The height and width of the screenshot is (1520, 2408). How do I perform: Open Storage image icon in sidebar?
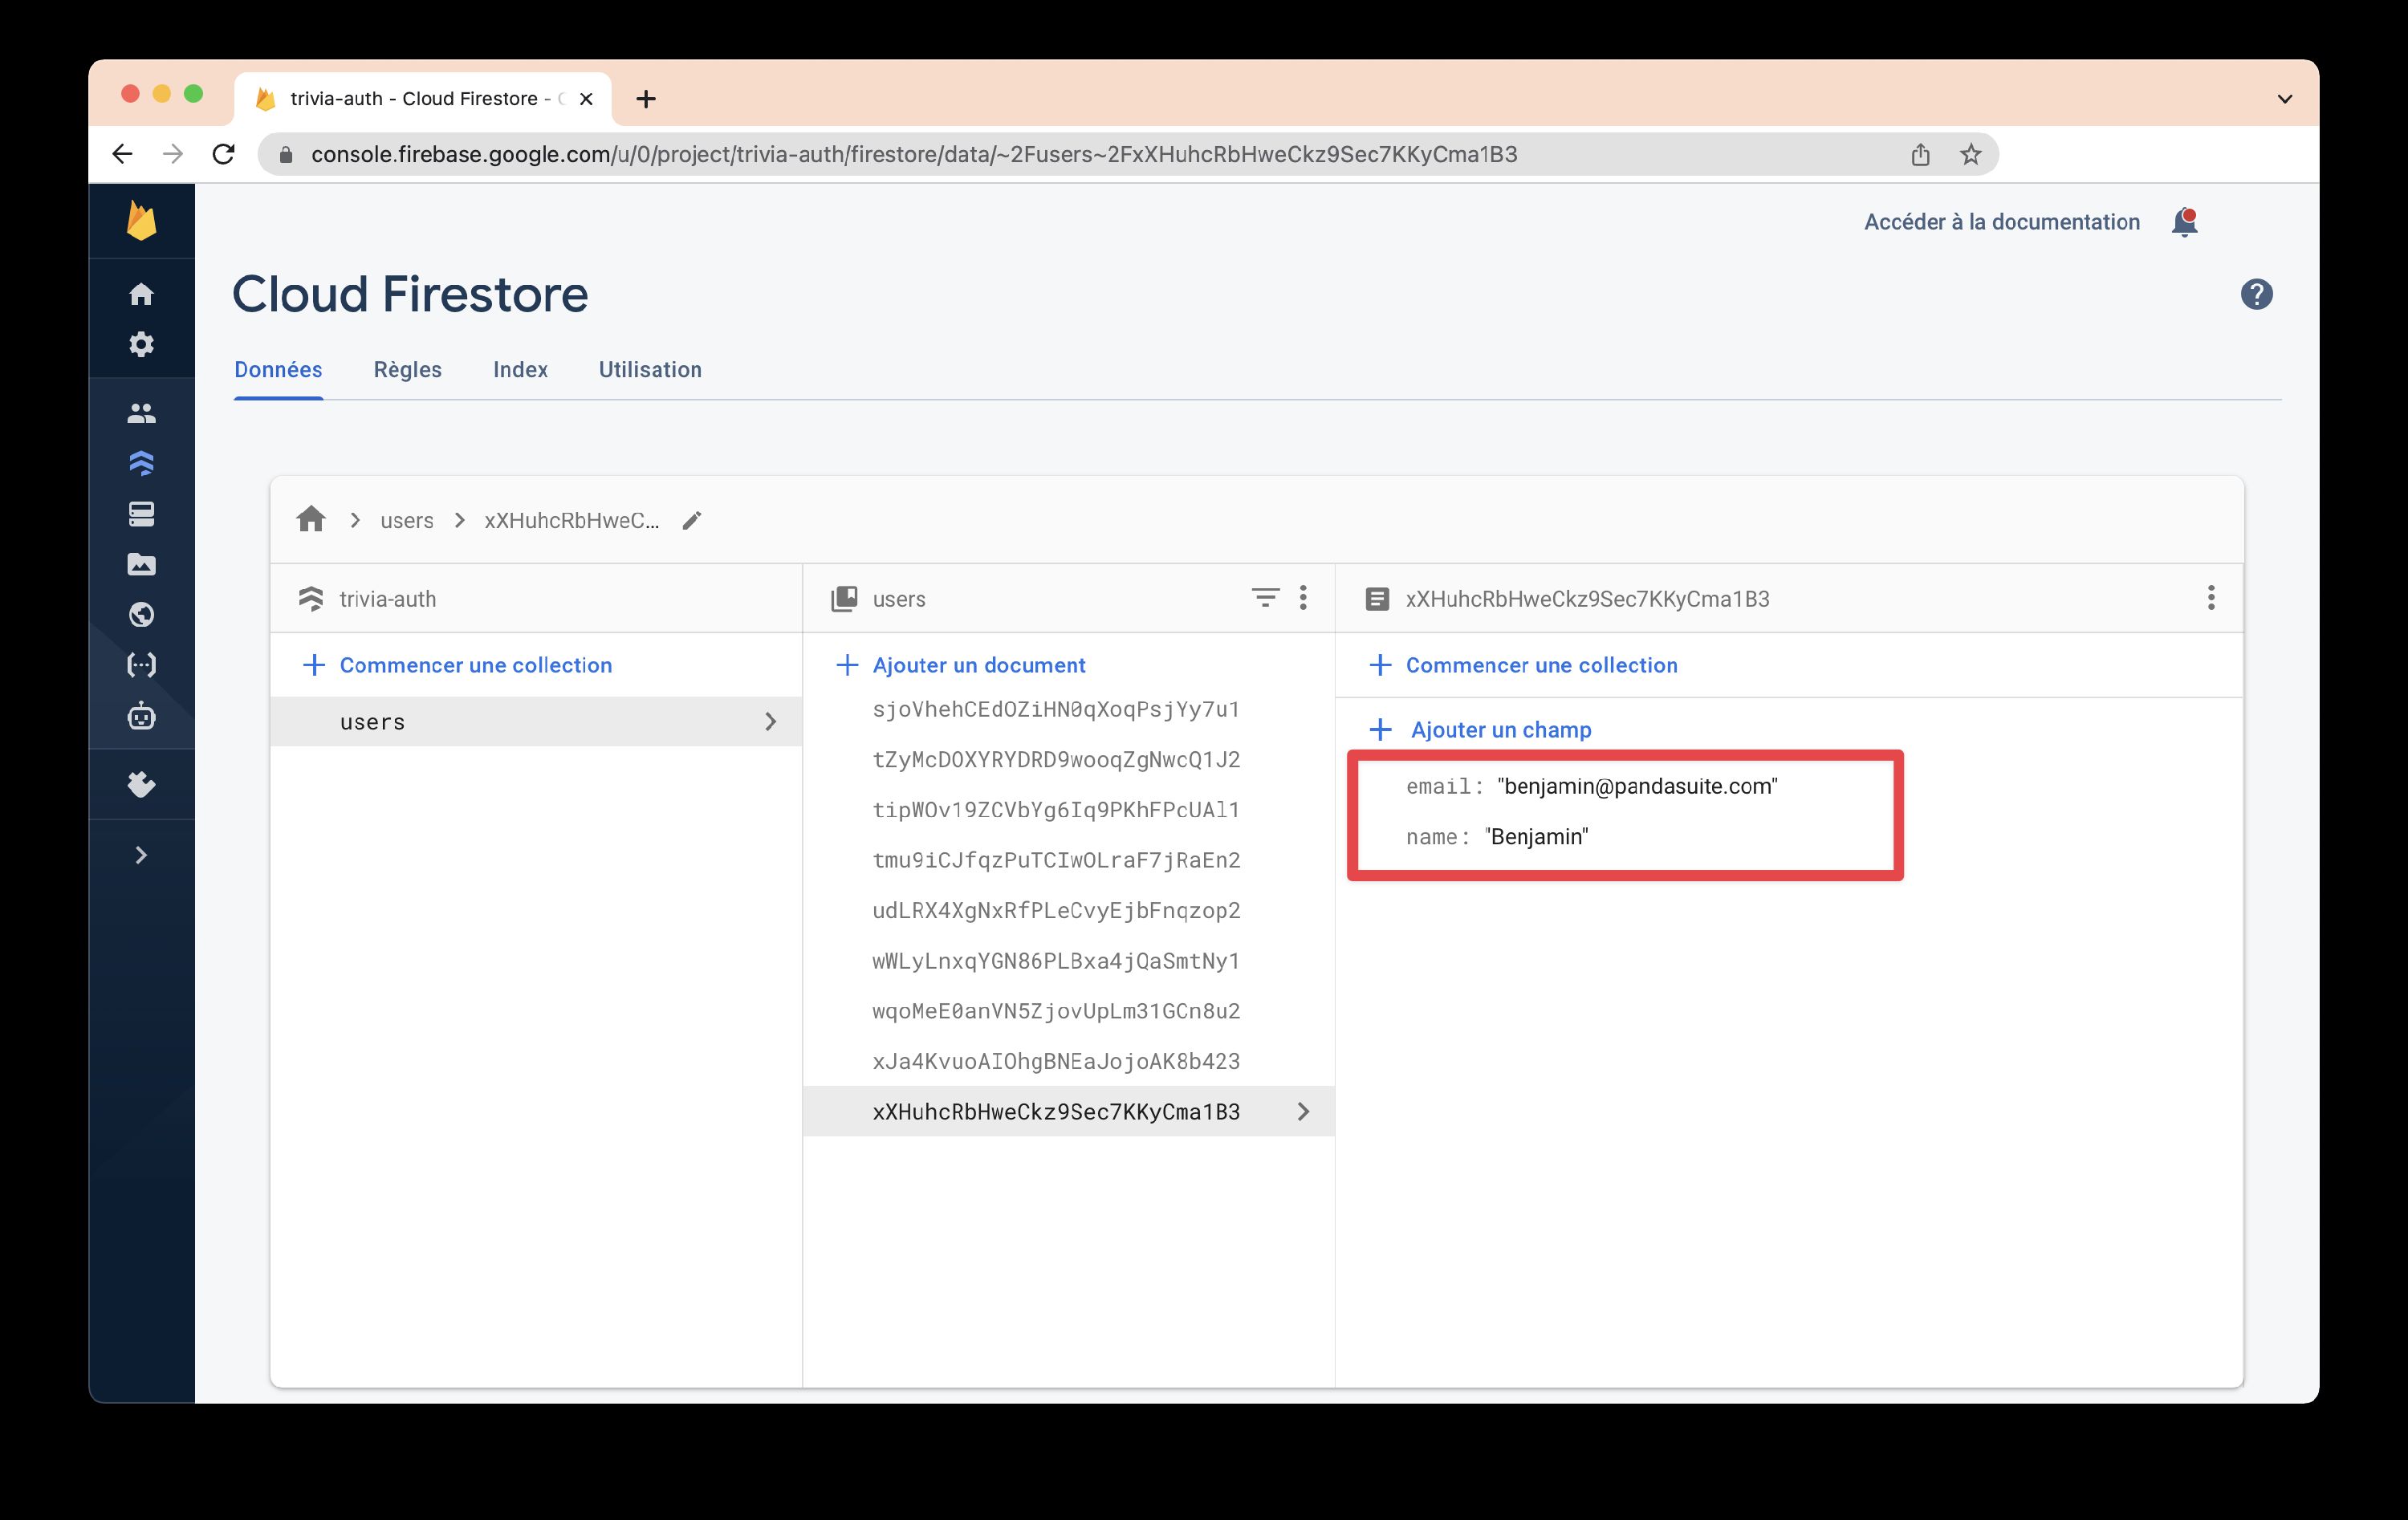[141, 565]
